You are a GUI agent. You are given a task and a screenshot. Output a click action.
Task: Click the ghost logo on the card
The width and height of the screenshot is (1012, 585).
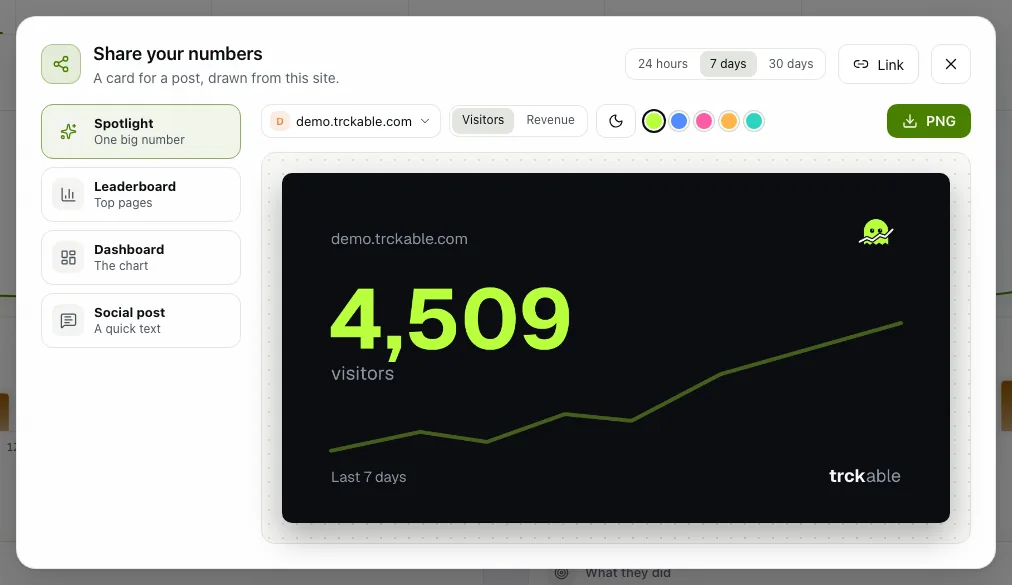[x=876, y=232]
